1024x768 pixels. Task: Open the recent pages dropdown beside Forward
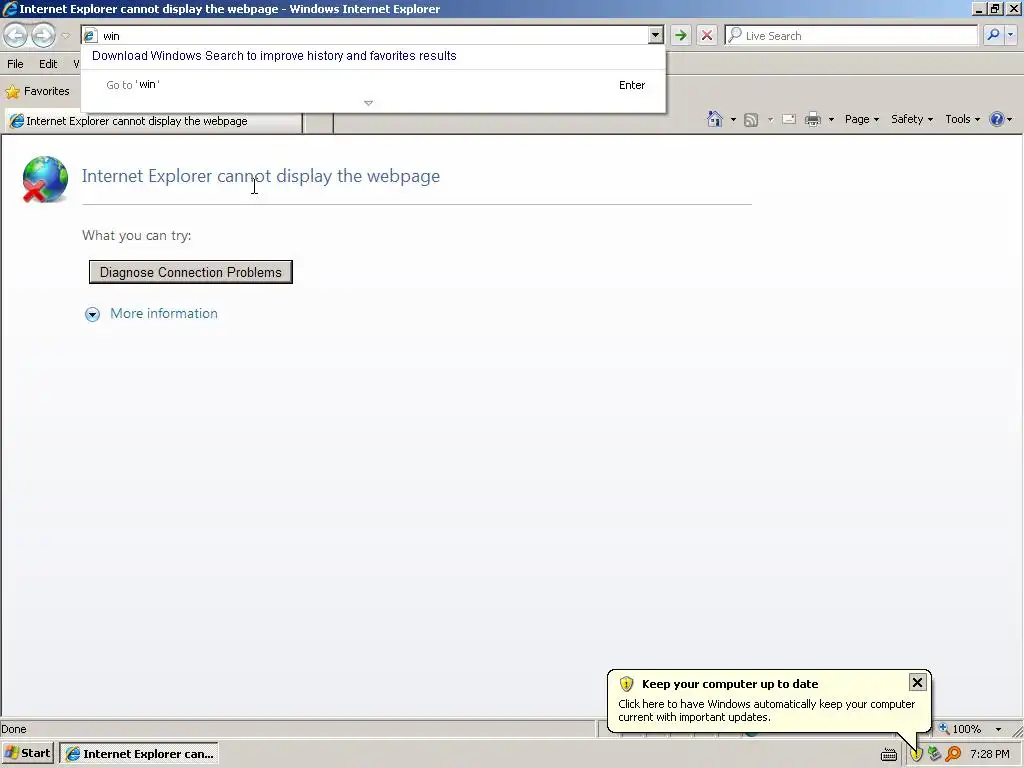point(65,36)
